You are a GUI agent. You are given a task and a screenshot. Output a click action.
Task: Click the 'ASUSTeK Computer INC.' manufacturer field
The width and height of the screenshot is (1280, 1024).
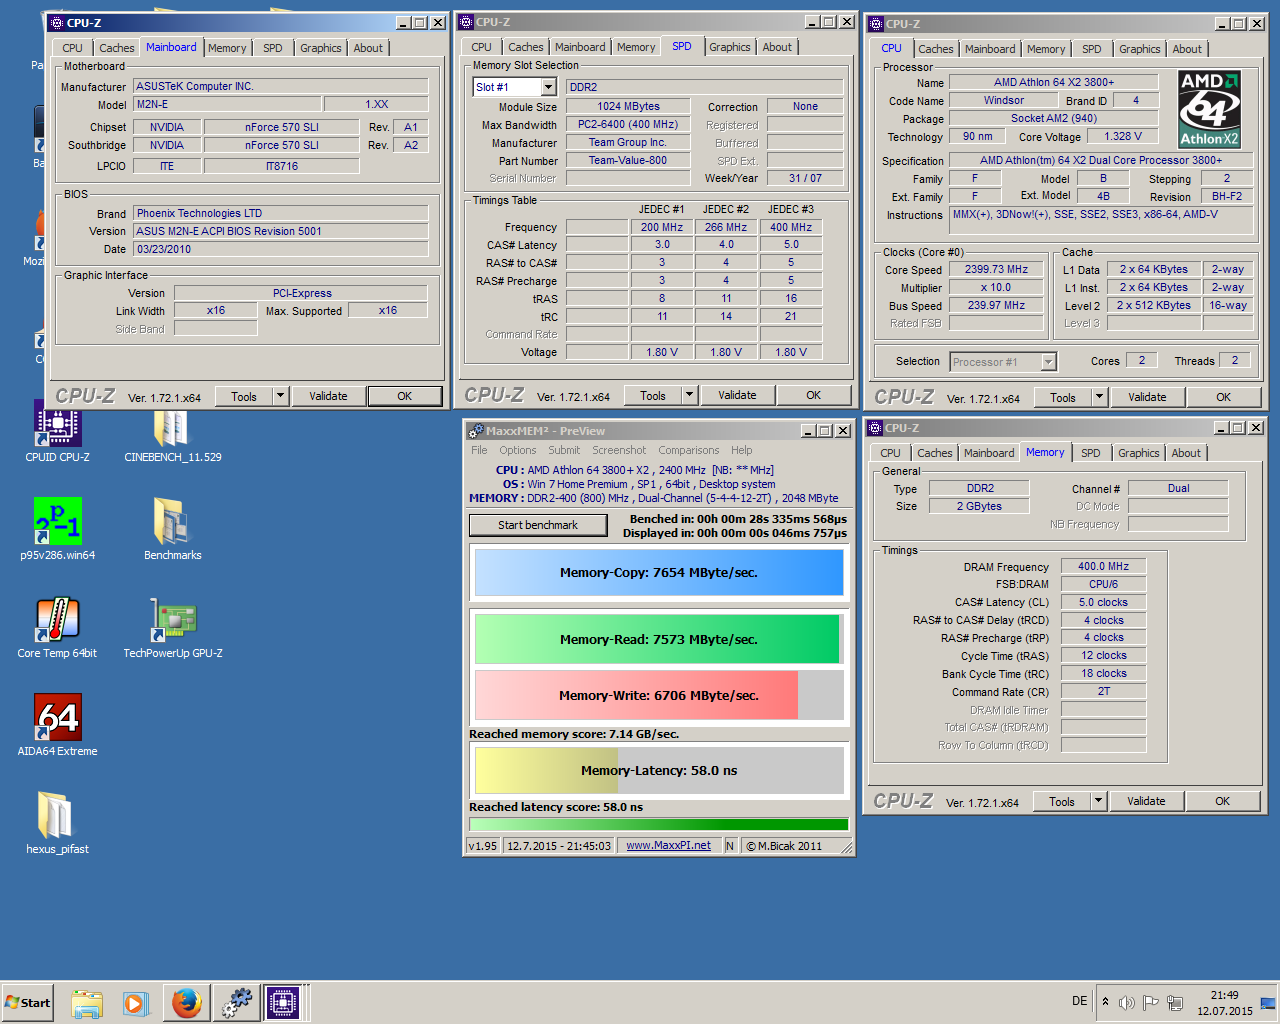281,86
